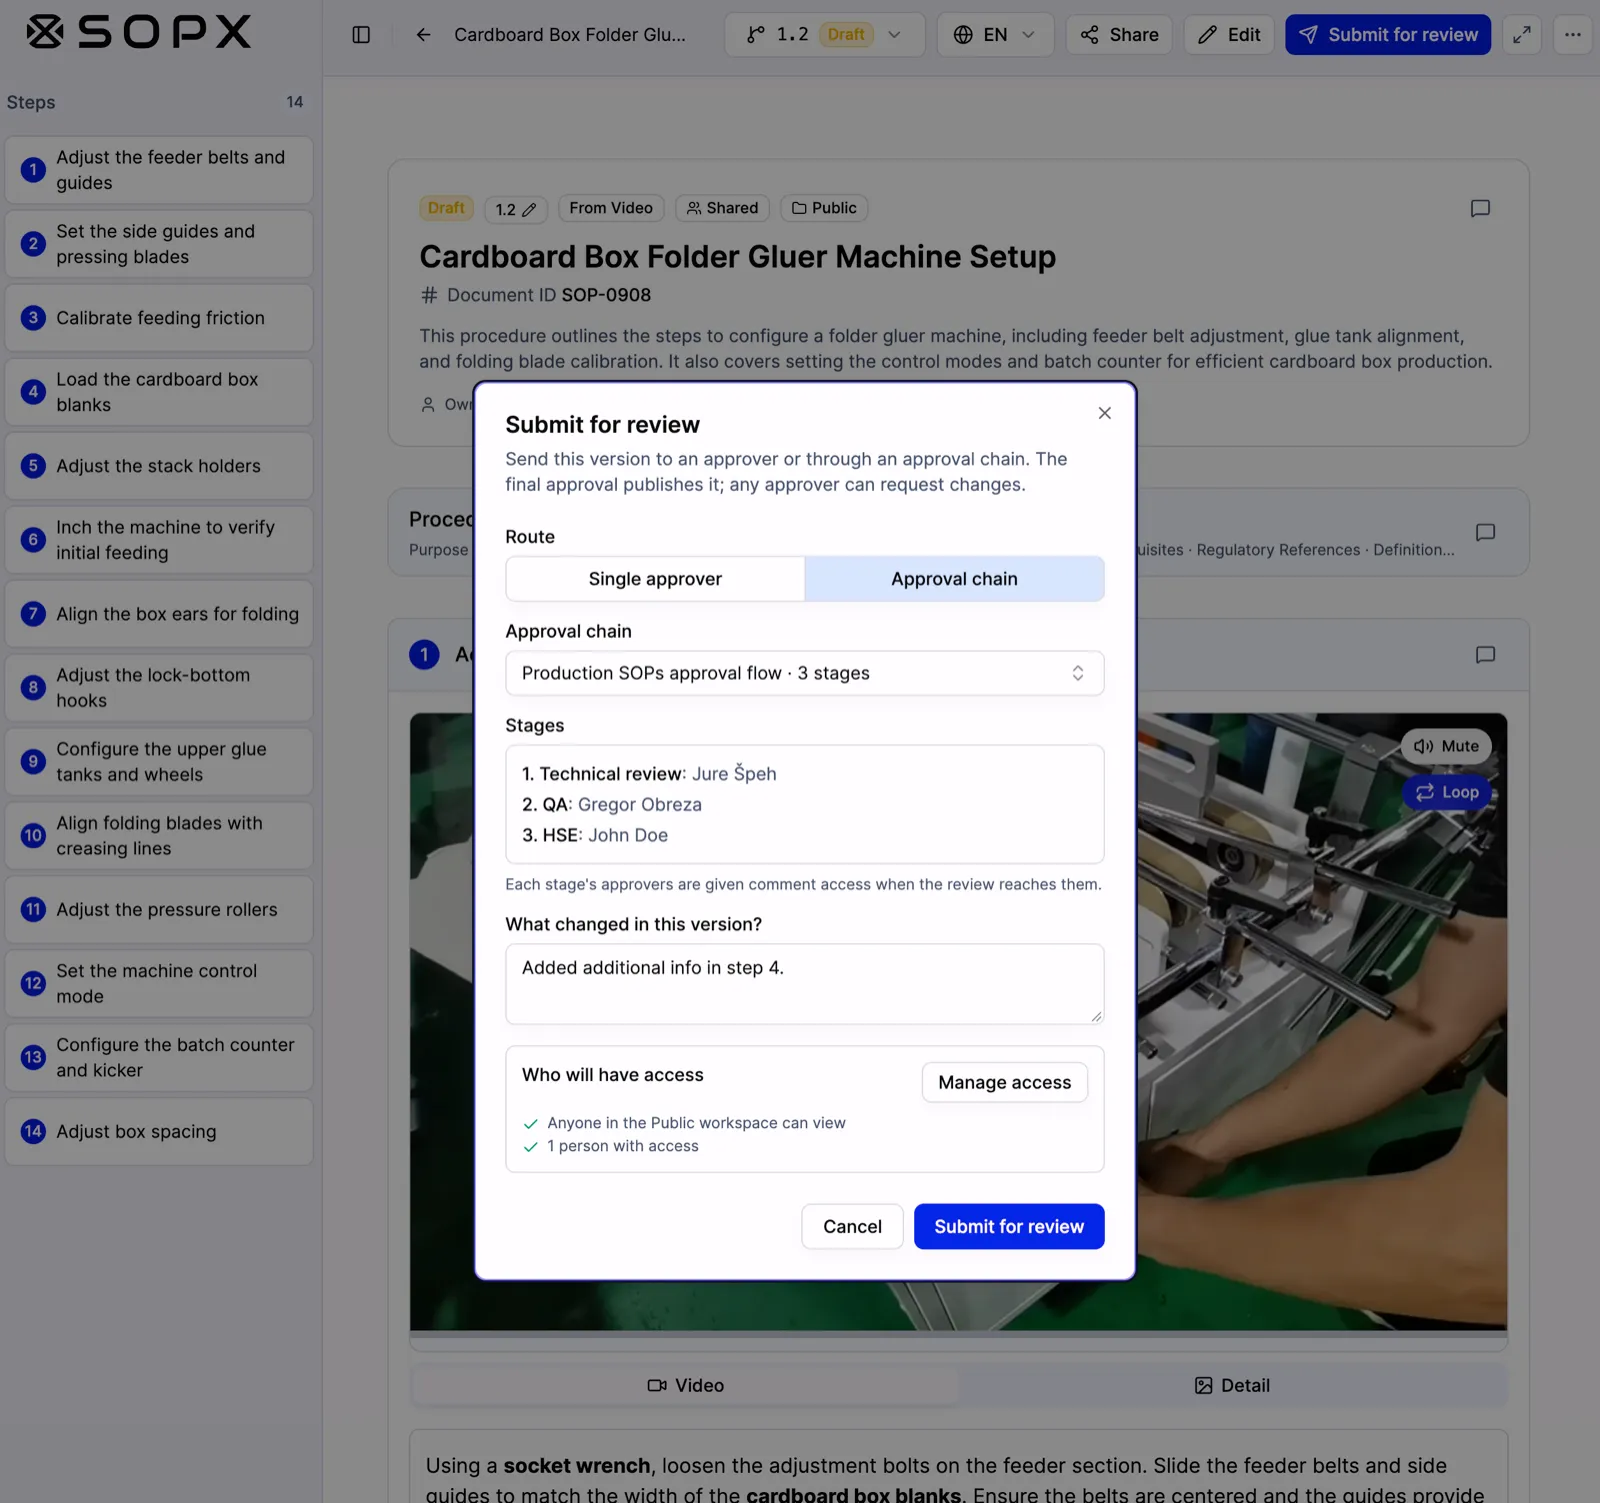Click the What changed text field
Image resolution: width=1600 pixels, height=1503 pixels.
805,984
